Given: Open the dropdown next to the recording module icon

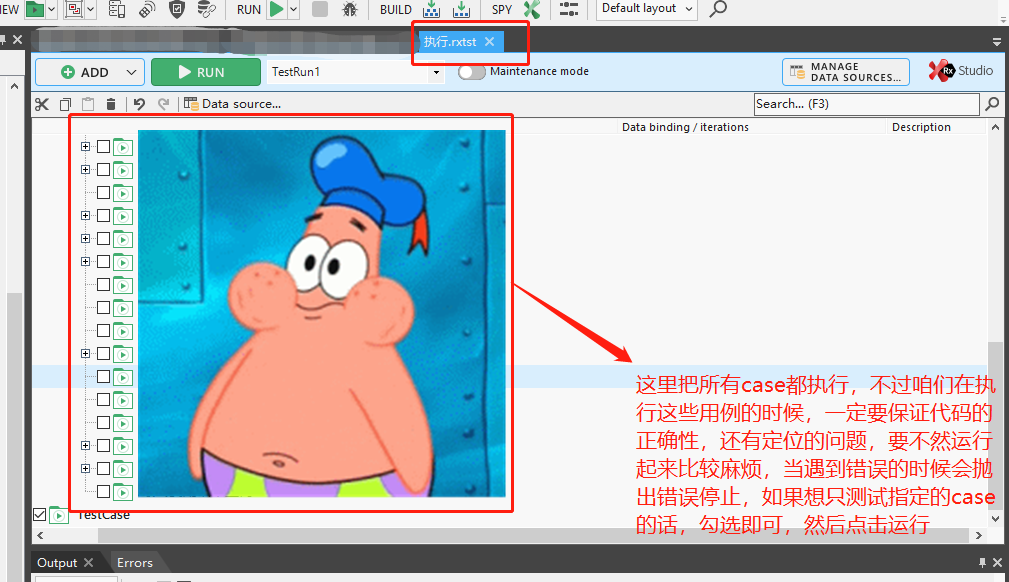Looking at the screenshot, I should click(x=91, y=10).
